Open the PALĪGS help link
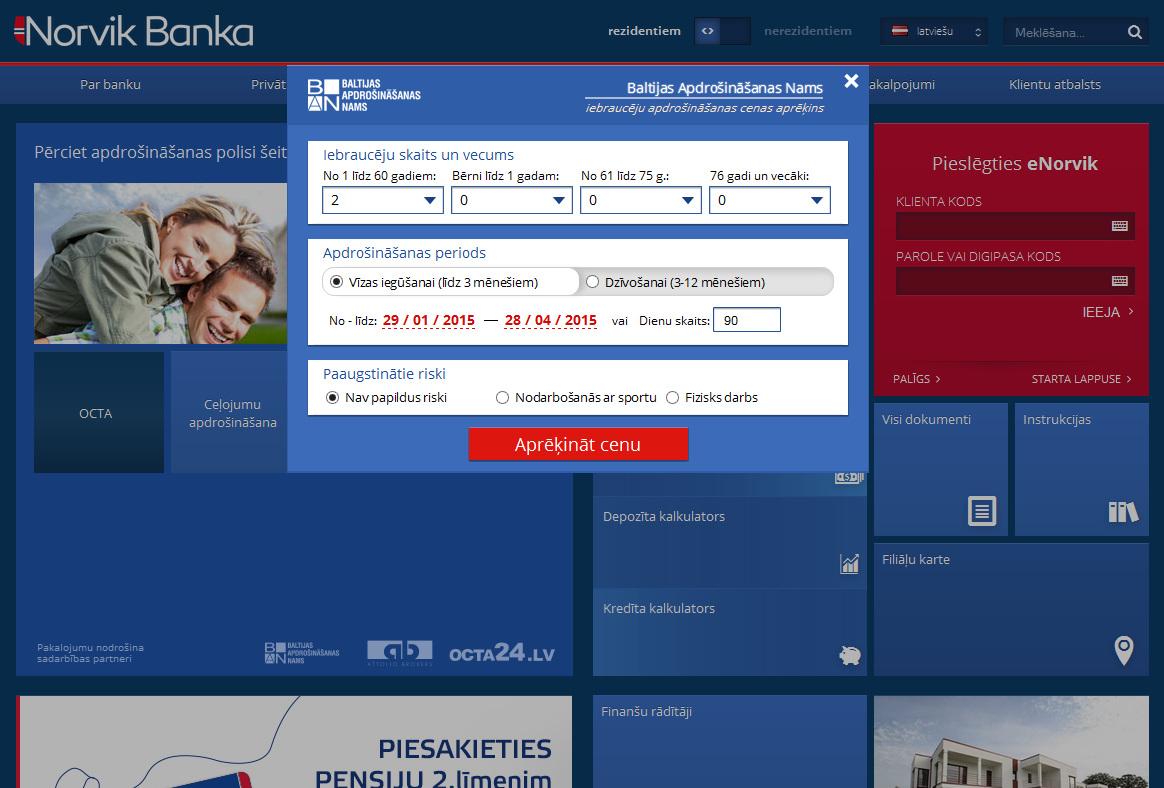Viewport: 1164px width, 788px height. click(x=917, y=379)
